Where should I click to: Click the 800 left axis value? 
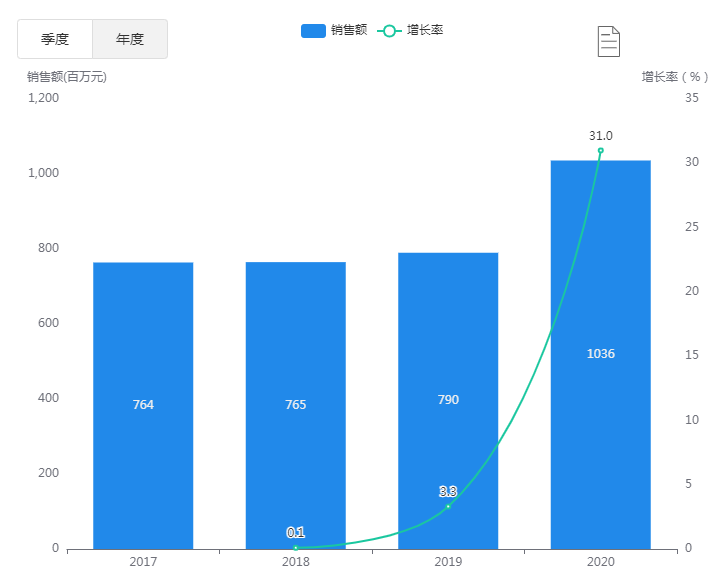coord(49,248)
